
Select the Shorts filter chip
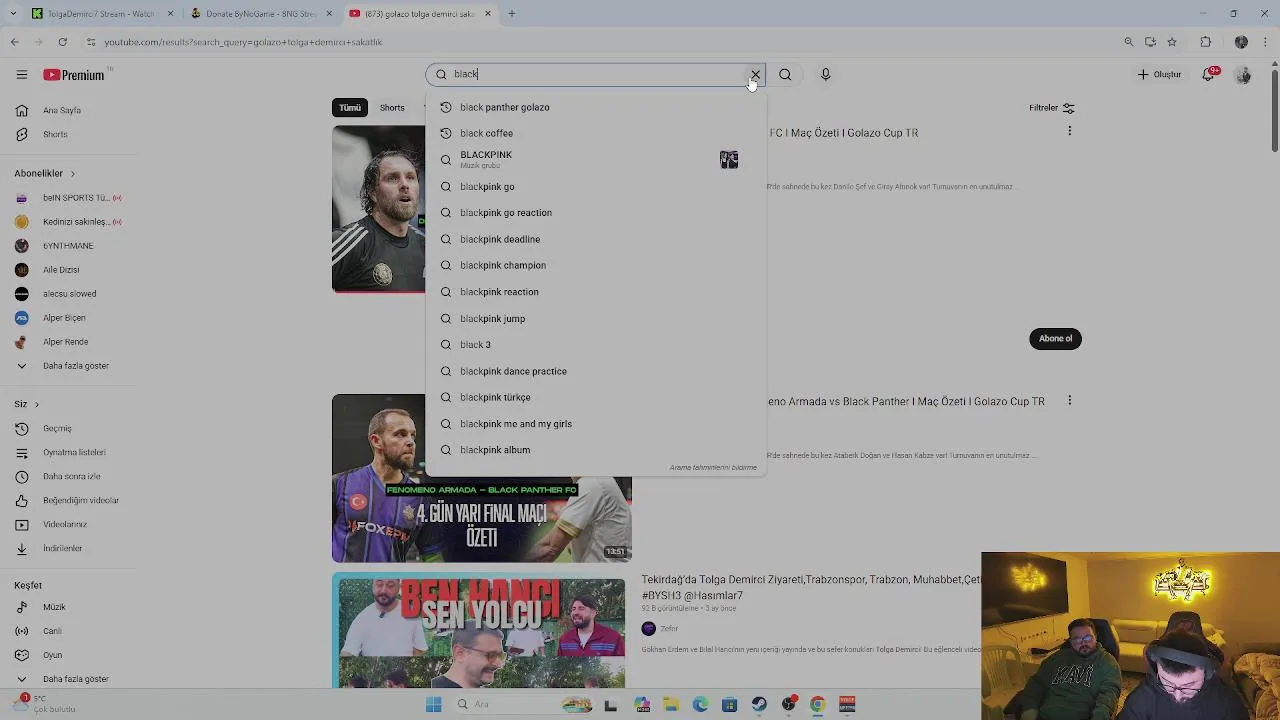(x=392, y=107)
